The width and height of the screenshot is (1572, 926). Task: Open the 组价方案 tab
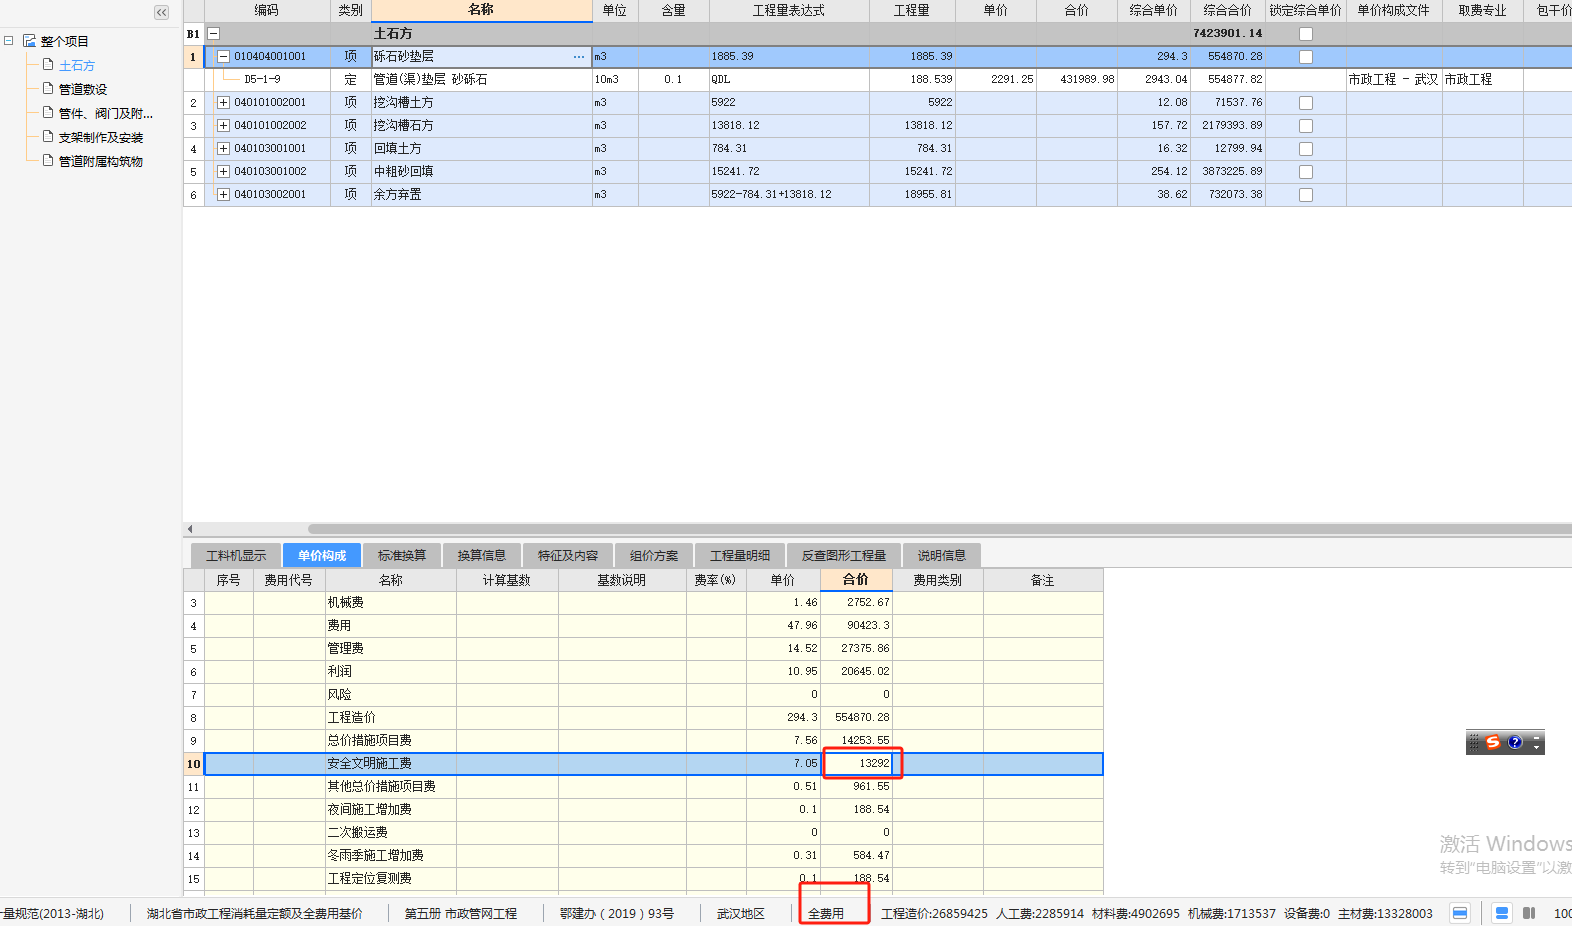(x=654, y=555)
